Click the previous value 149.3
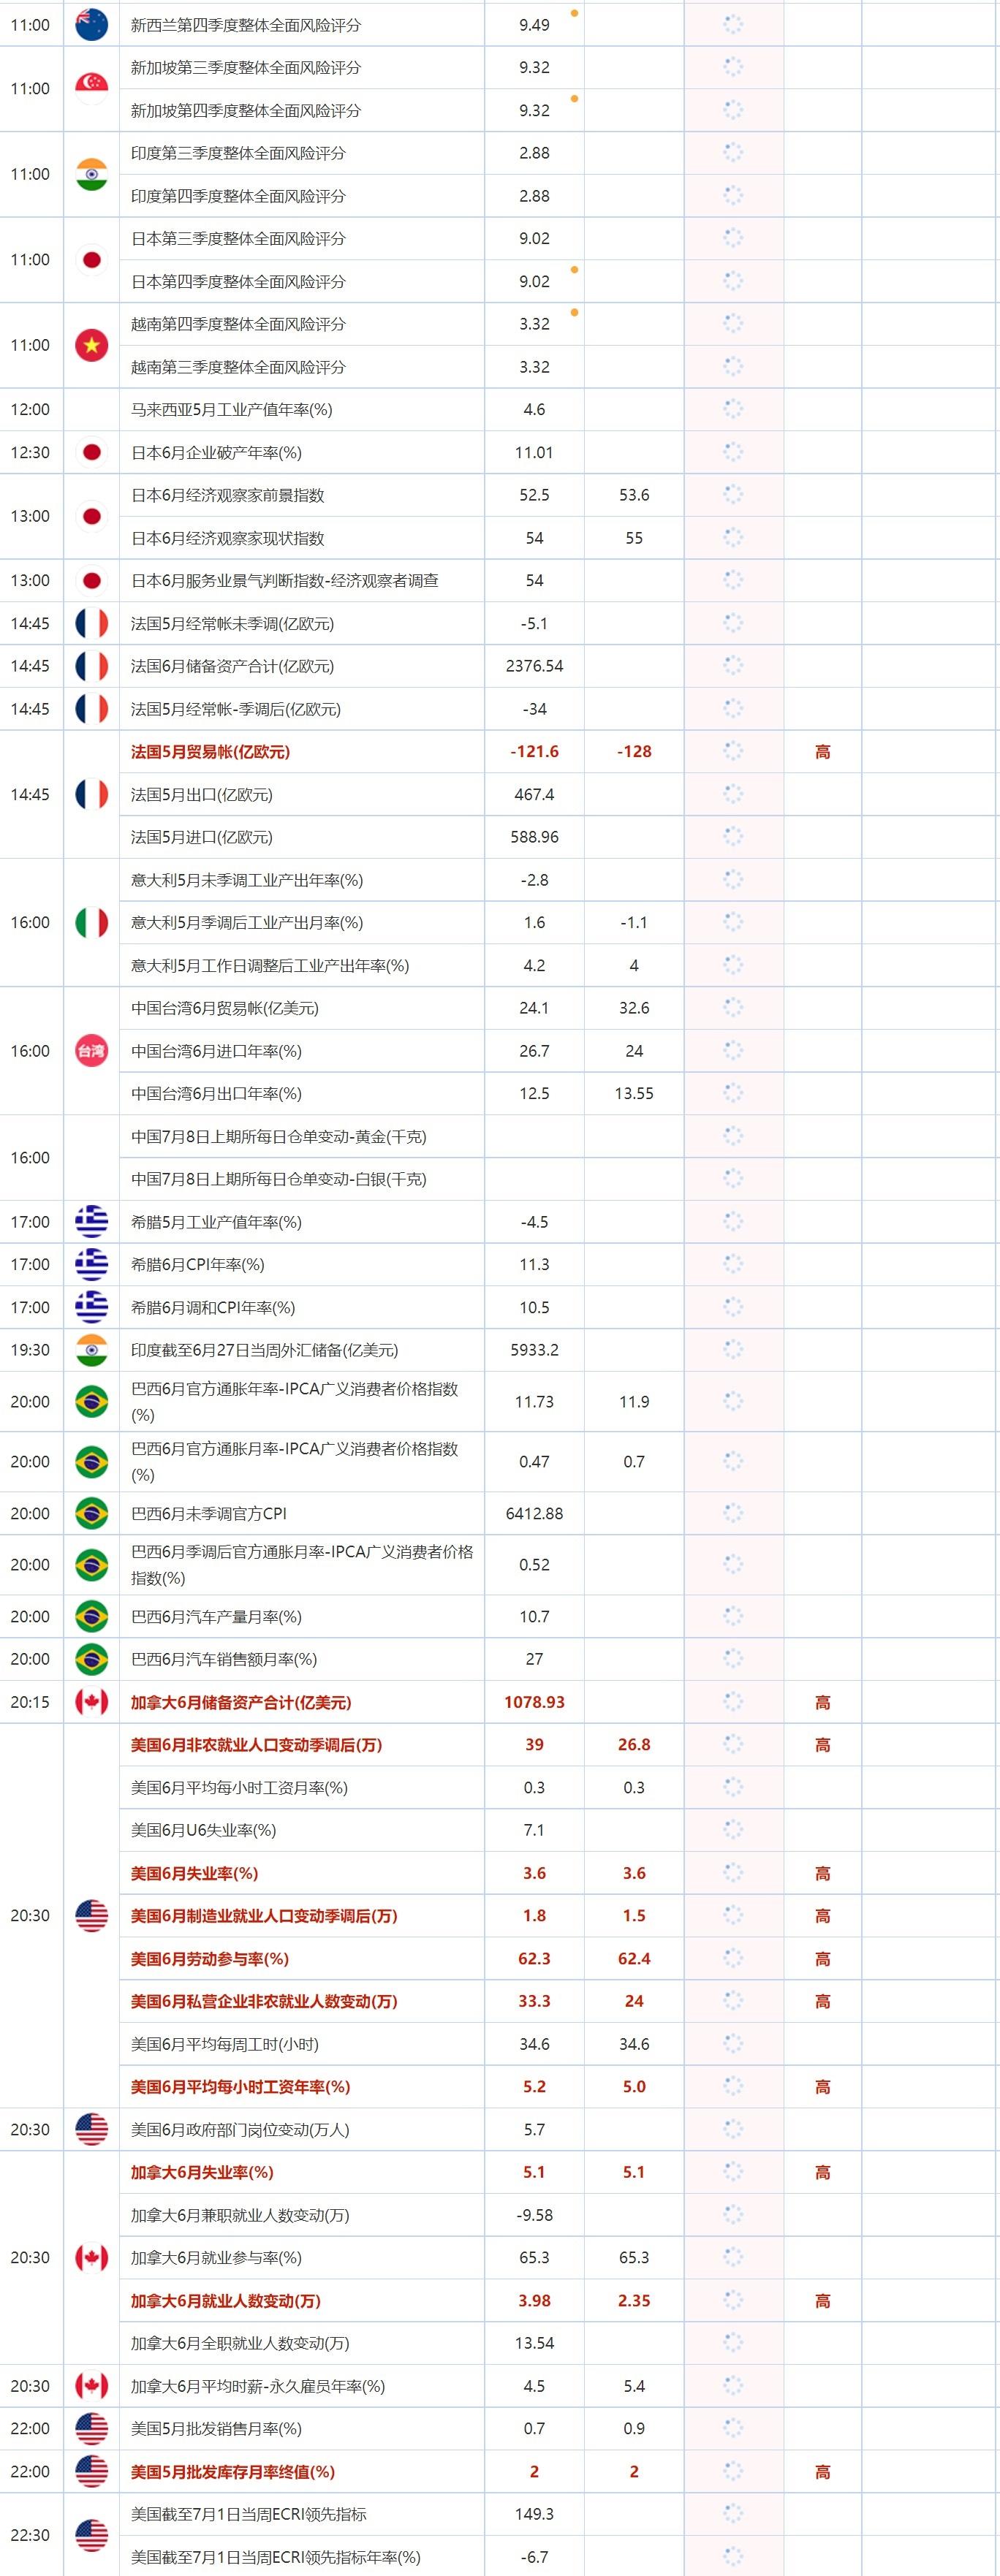1000x2576 pixels. (x=535, y=2514)
